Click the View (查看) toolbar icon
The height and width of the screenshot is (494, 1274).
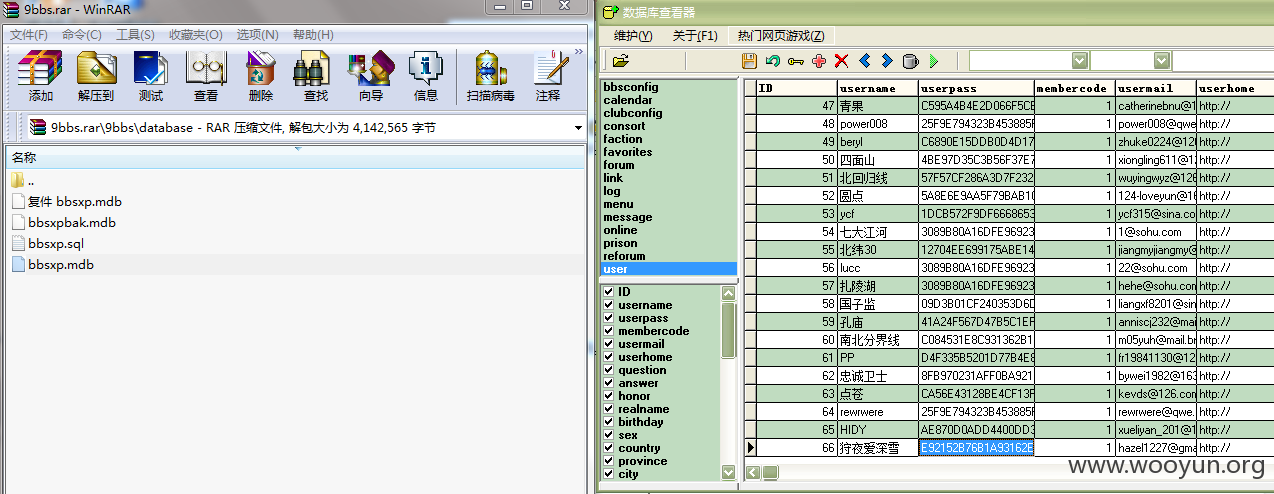(206, 68)
